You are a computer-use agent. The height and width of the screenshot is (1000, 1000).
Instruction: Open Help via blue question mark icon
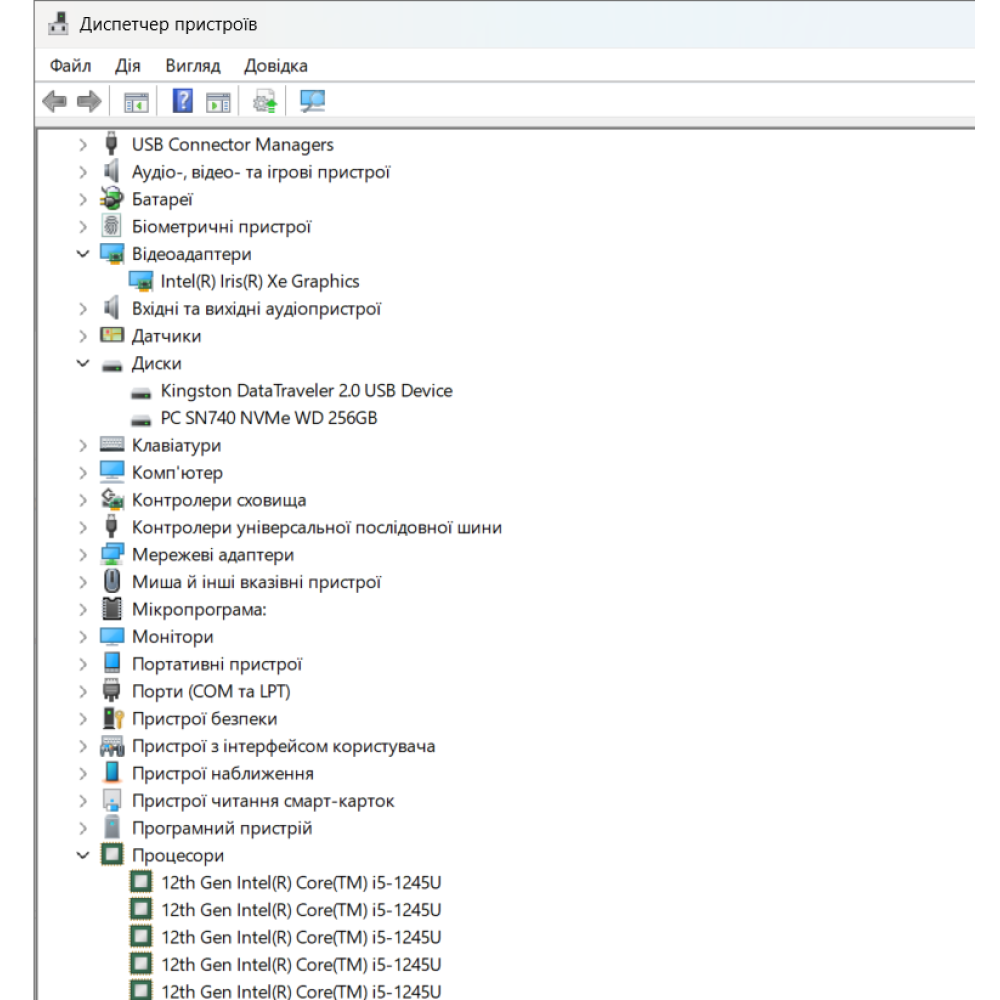(183, 101)
